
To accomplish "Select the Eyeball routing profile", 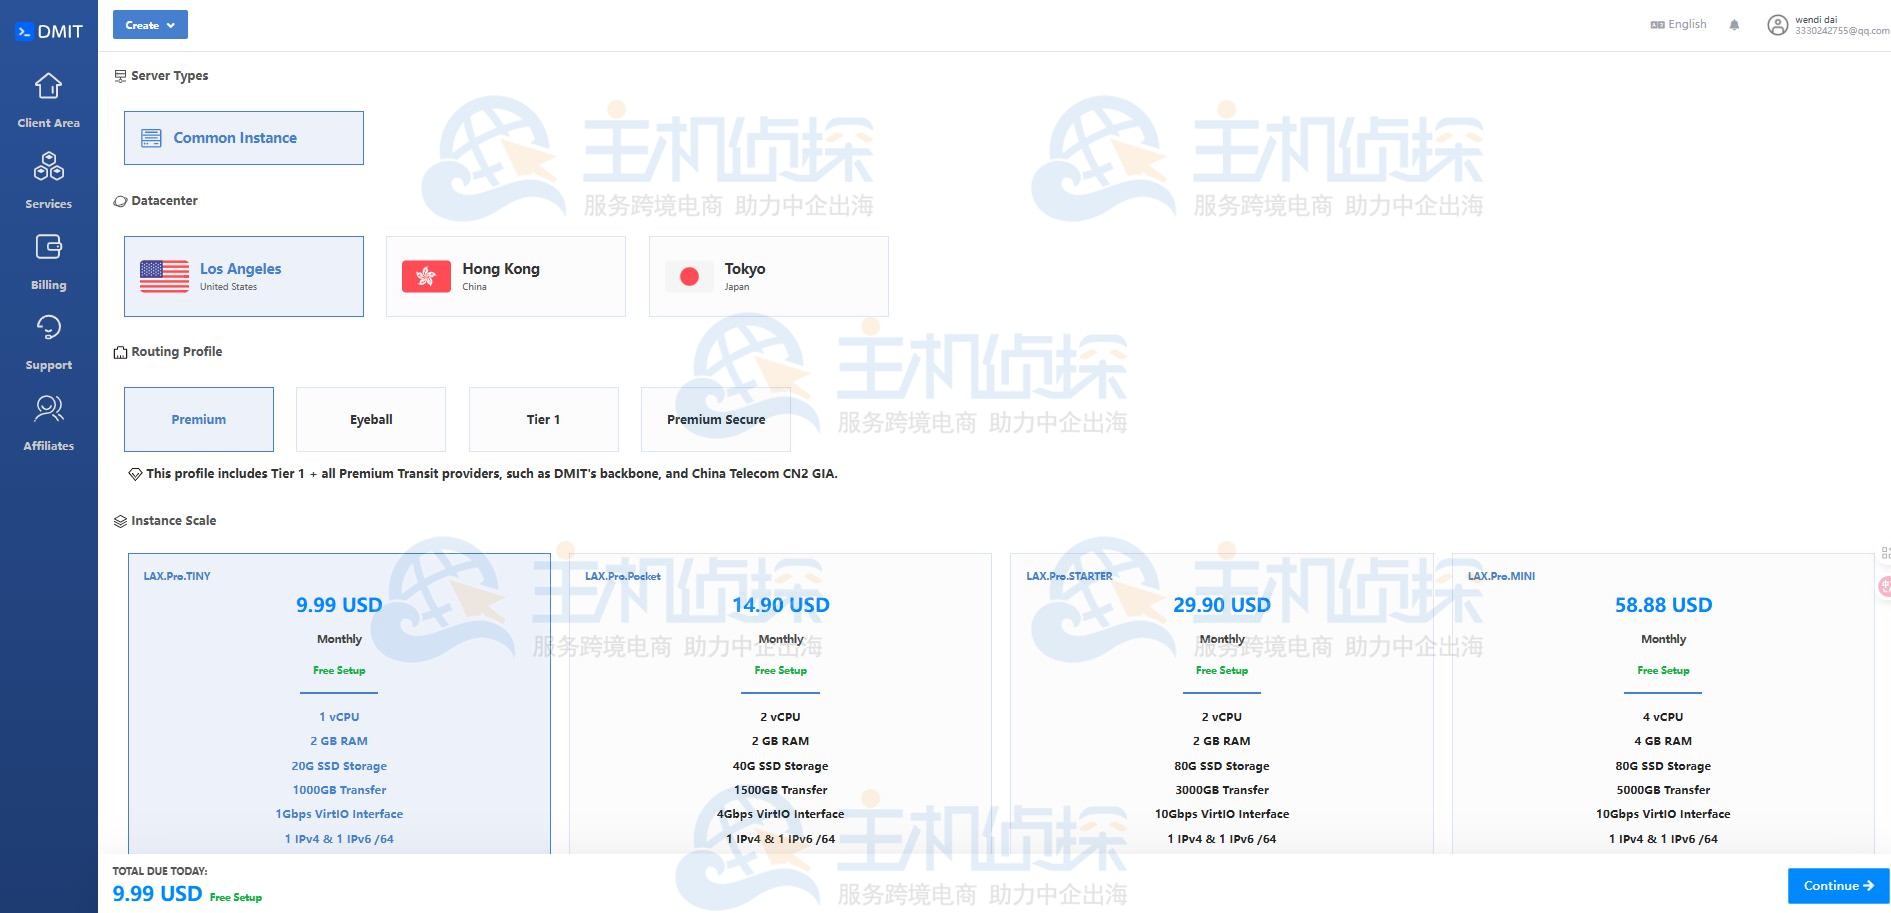I will pyautogui.click(x=371, y=419).
